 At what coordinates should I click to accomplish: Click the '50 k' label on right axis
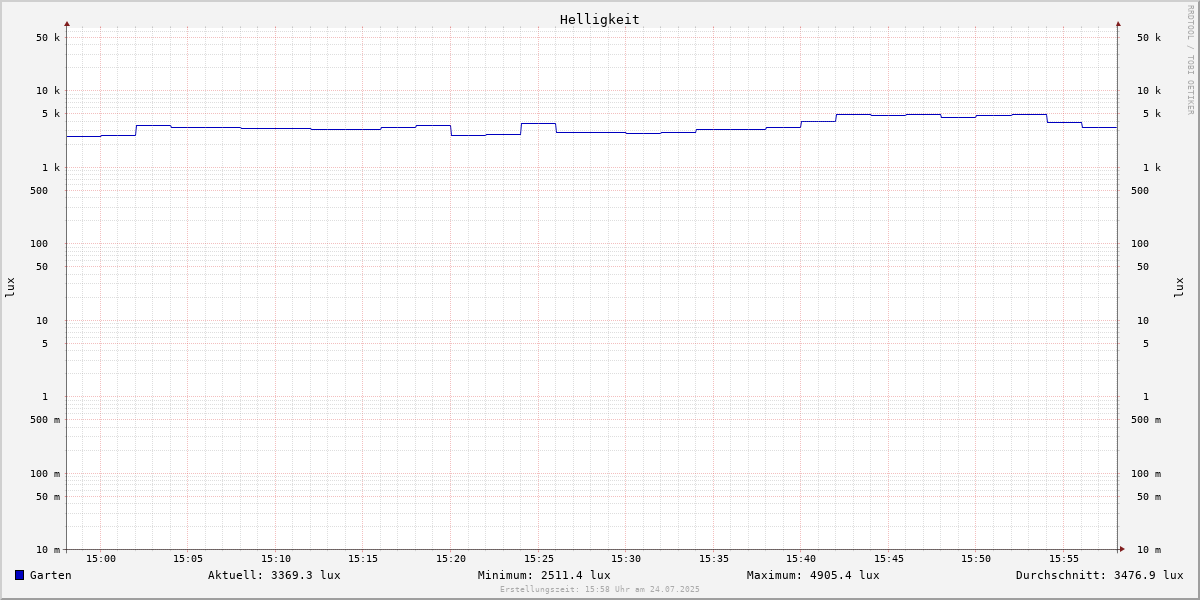click(1149, 38)
